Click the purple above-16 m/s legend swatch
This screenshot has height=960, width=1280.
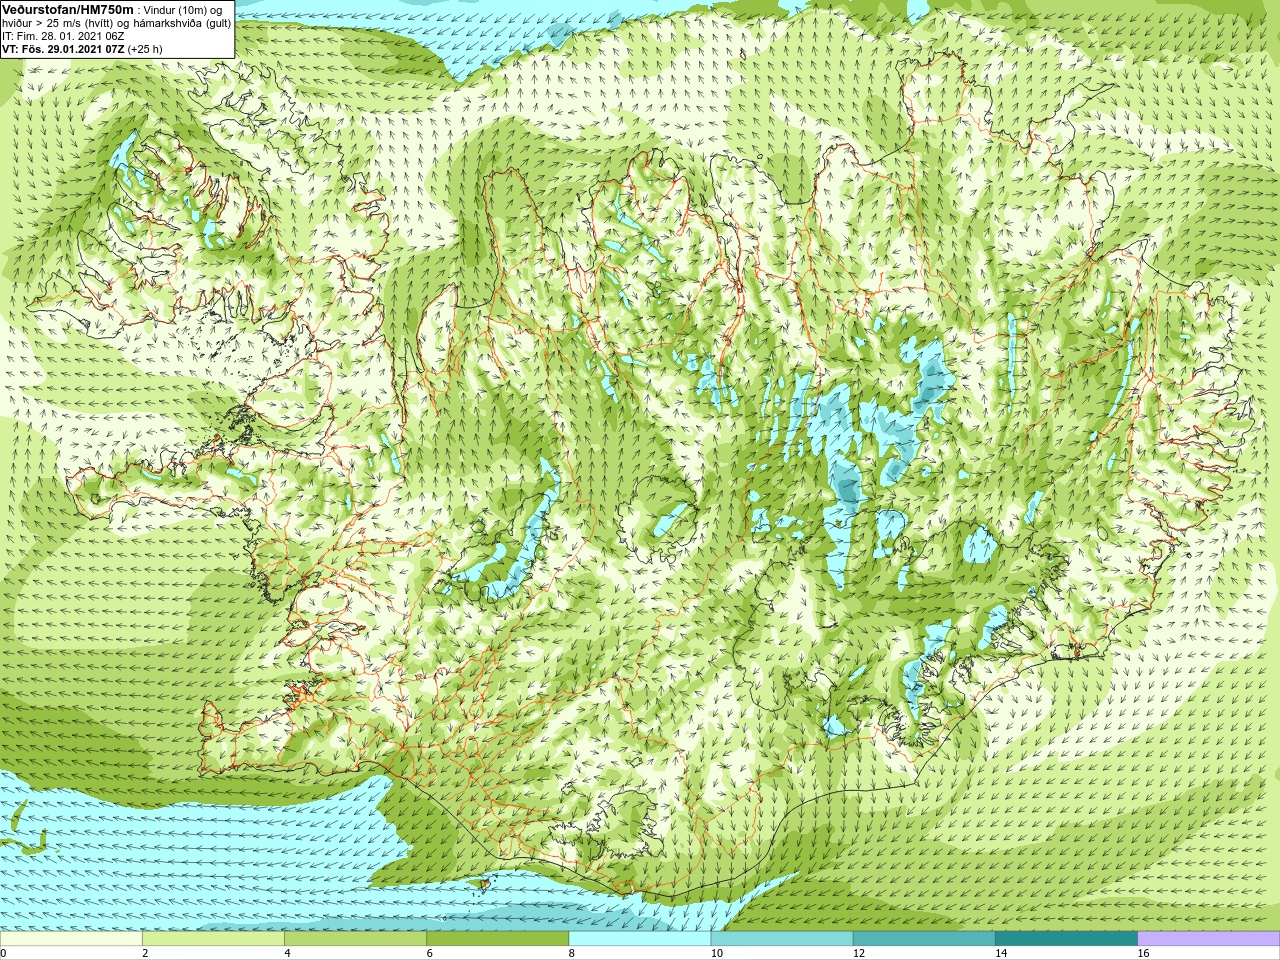tap(1209, 939)
